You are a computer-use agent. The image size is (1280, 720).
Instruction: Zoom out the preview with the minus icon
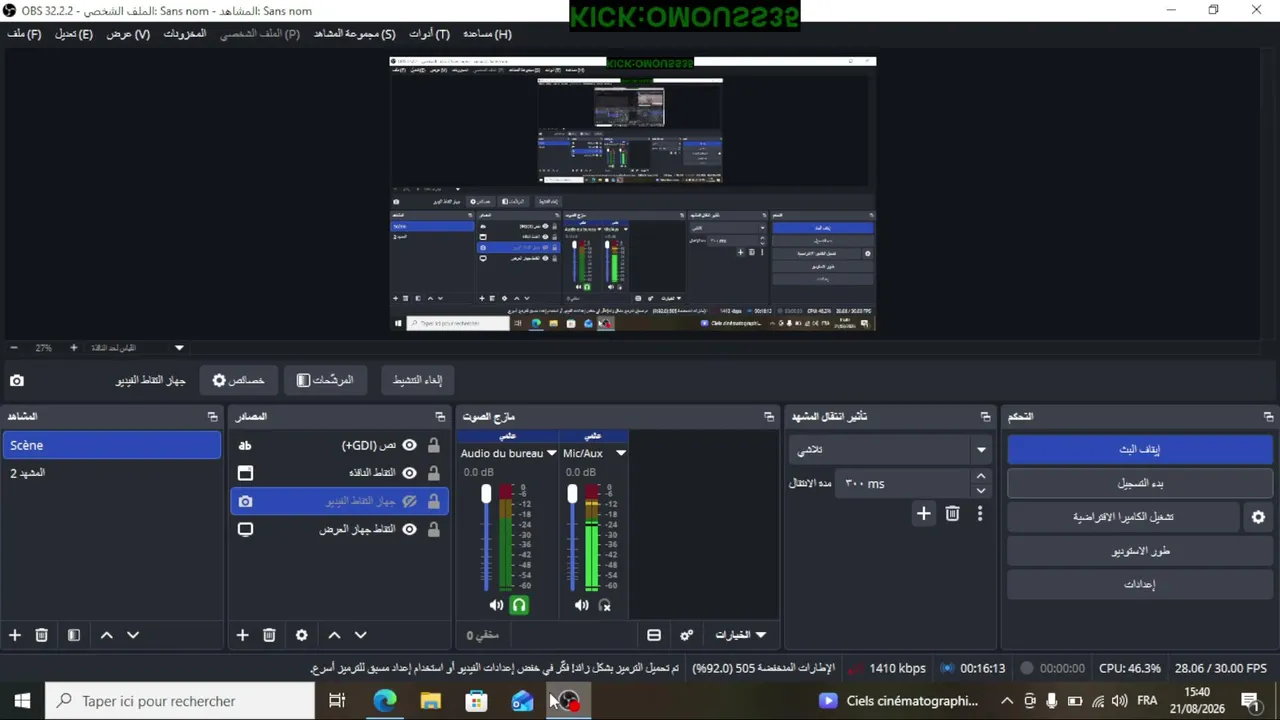pos(14,348)
